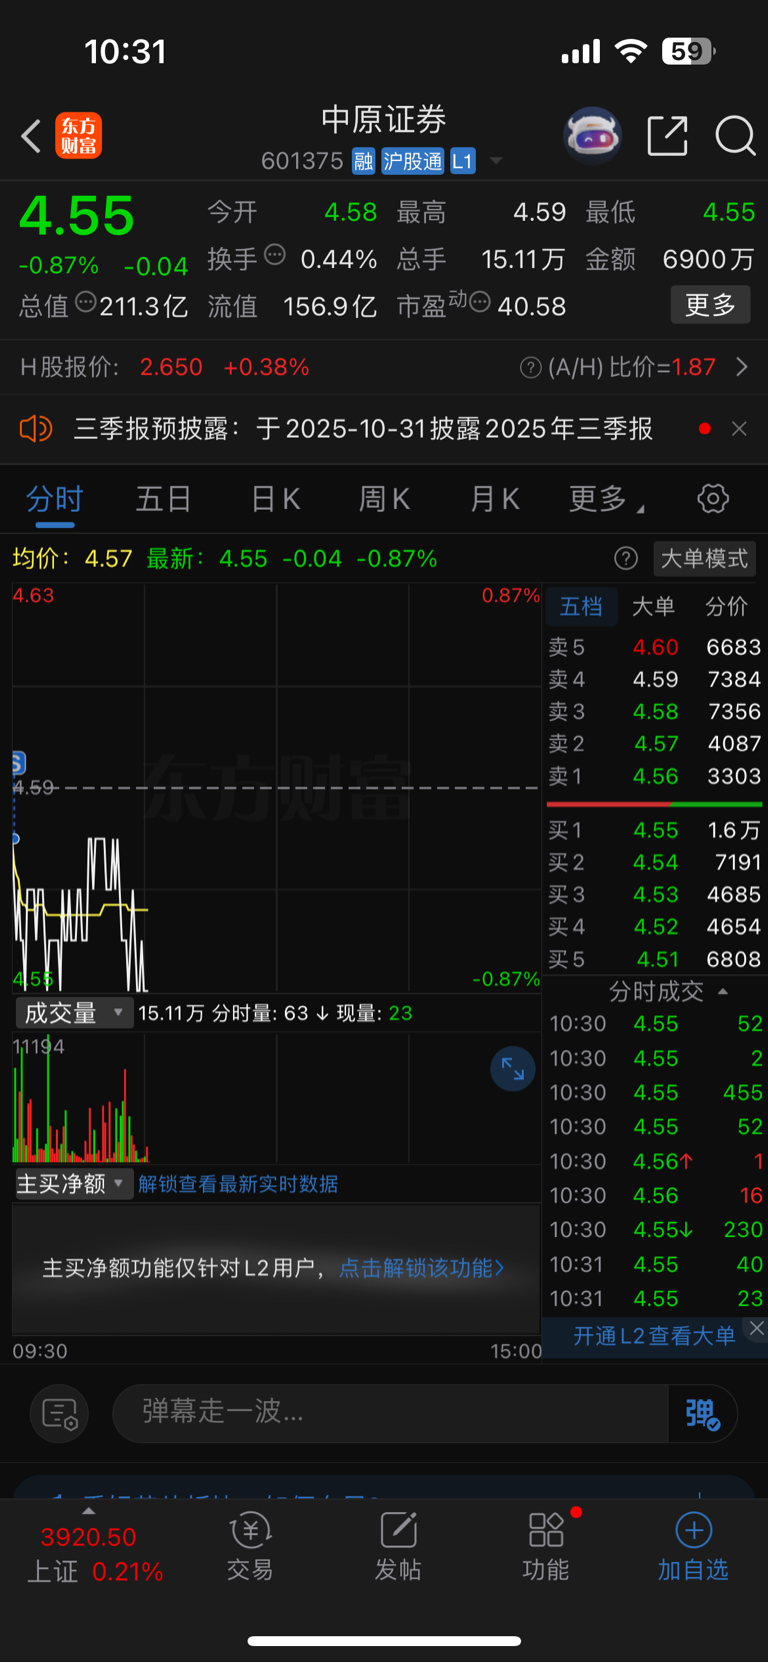This screenshot has width=768, height=1663.
Task: Open the AI robot assistant avatar
Action: 593,135
